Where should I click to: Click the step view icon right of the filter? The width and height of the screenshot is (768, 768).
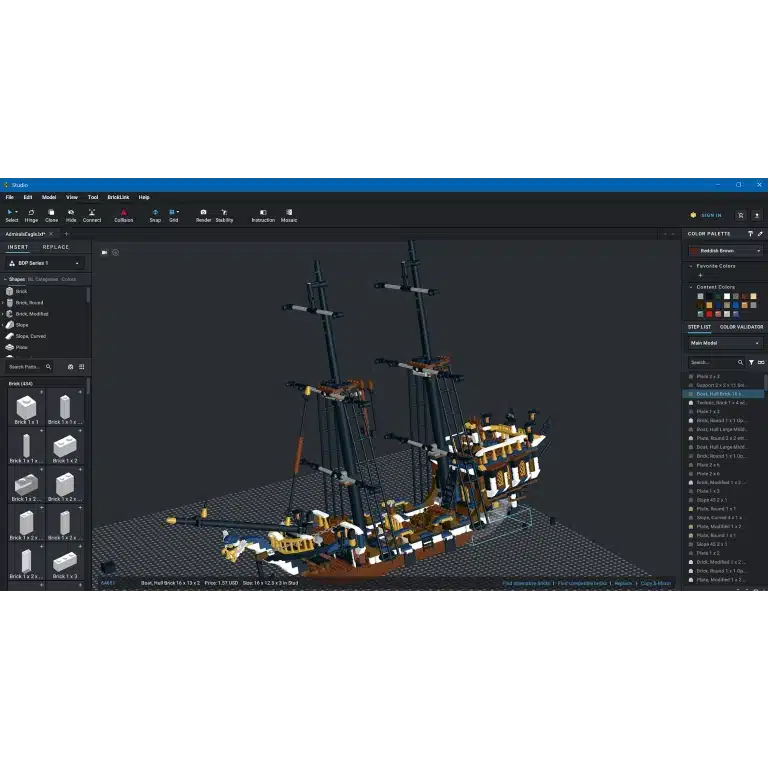tap(761, 362)
